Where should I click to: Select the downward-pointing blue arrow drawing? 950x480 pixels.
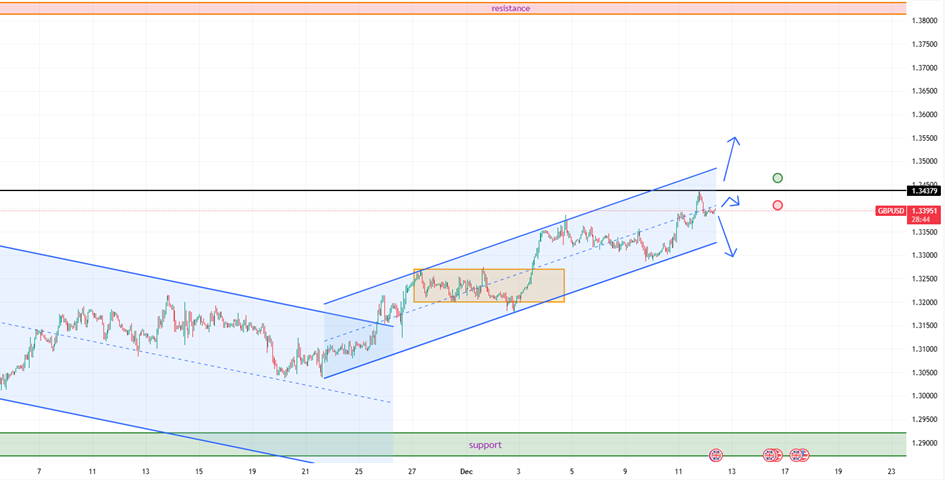(x=727, y=239)
